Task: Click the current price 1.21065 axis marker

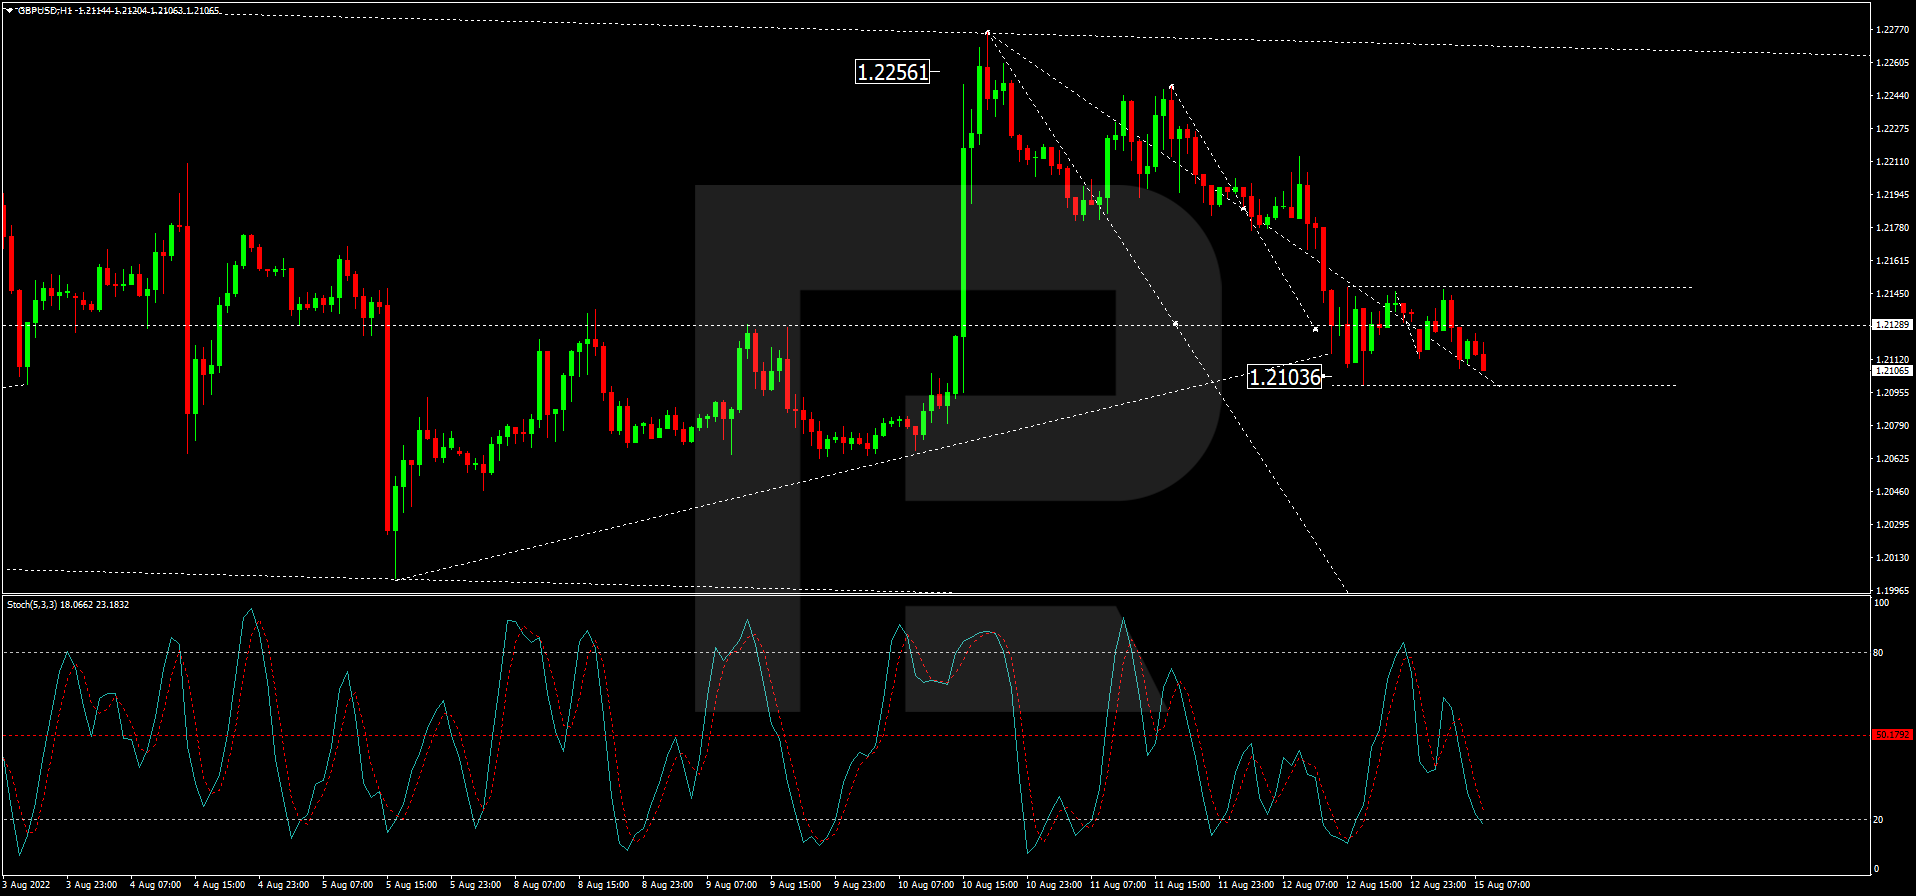Action: pos(1892,371)
